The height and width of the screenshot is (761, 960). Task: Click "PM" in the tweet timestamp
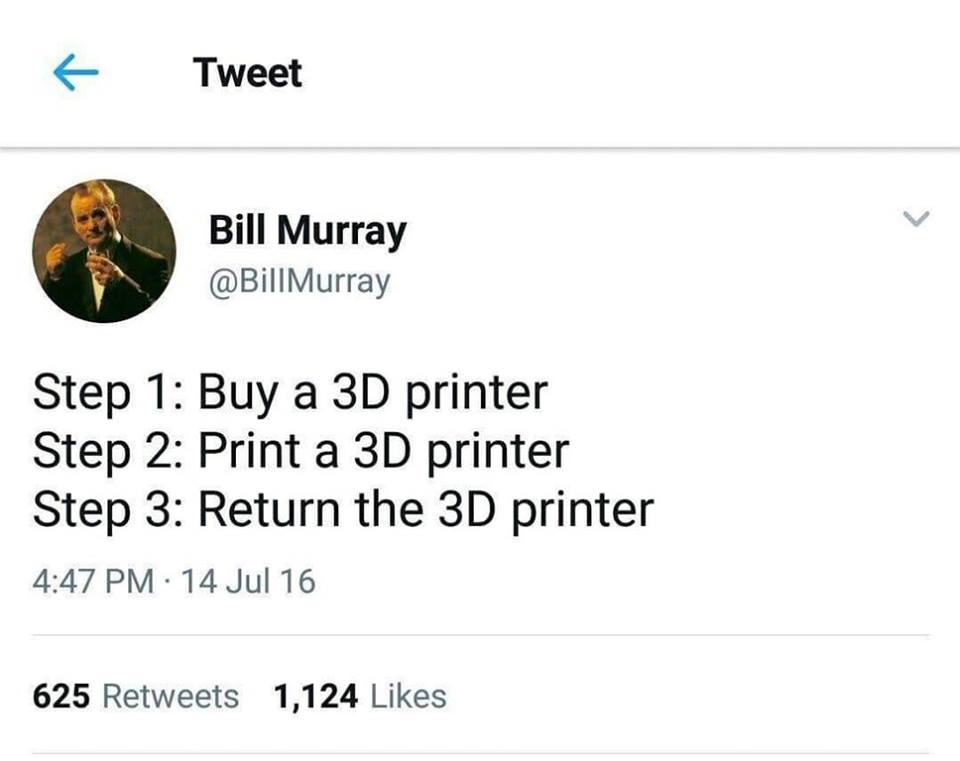(x=129, y=581)
